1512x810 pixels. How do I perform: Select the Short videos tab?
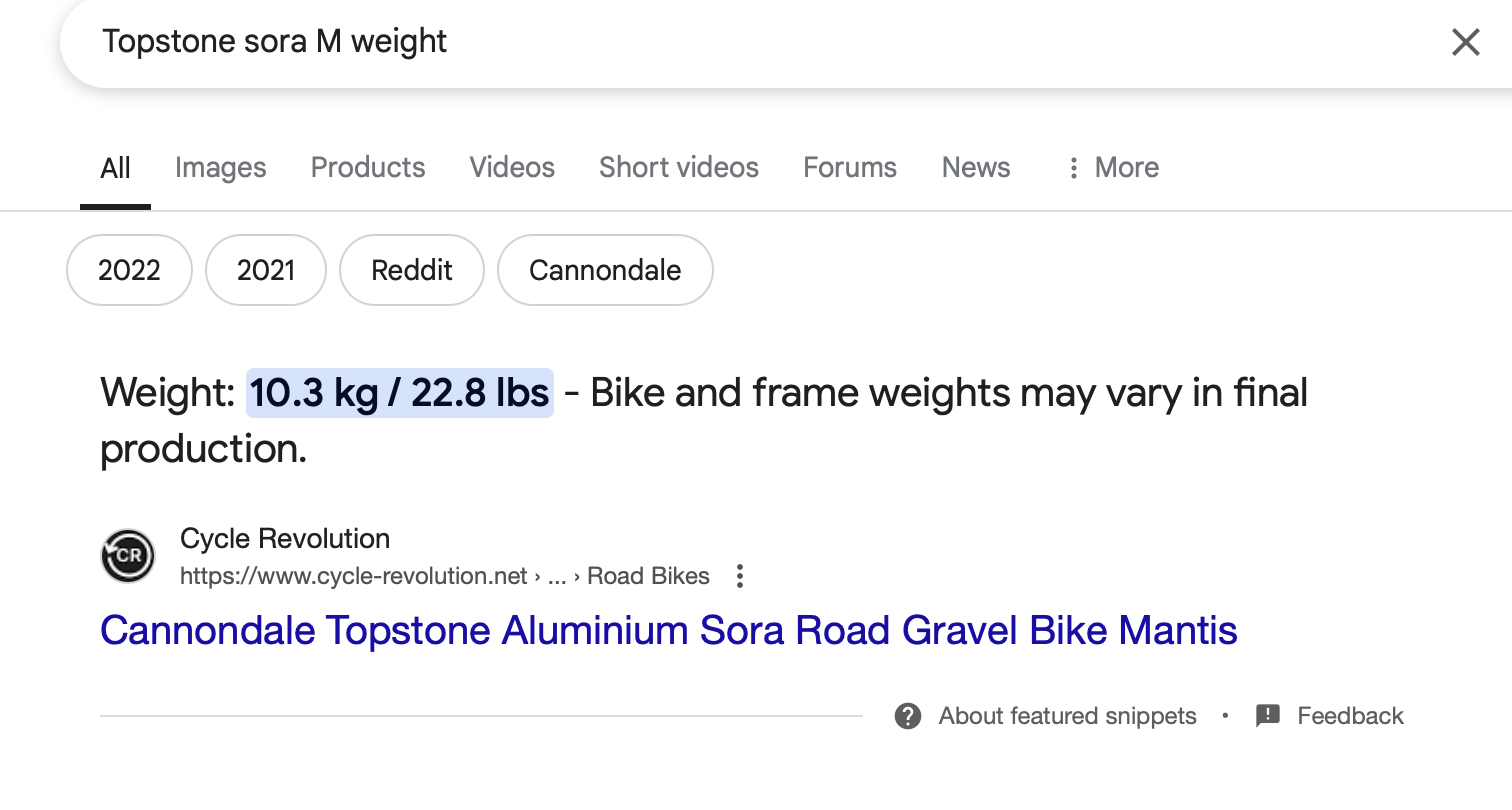(679, 168)
